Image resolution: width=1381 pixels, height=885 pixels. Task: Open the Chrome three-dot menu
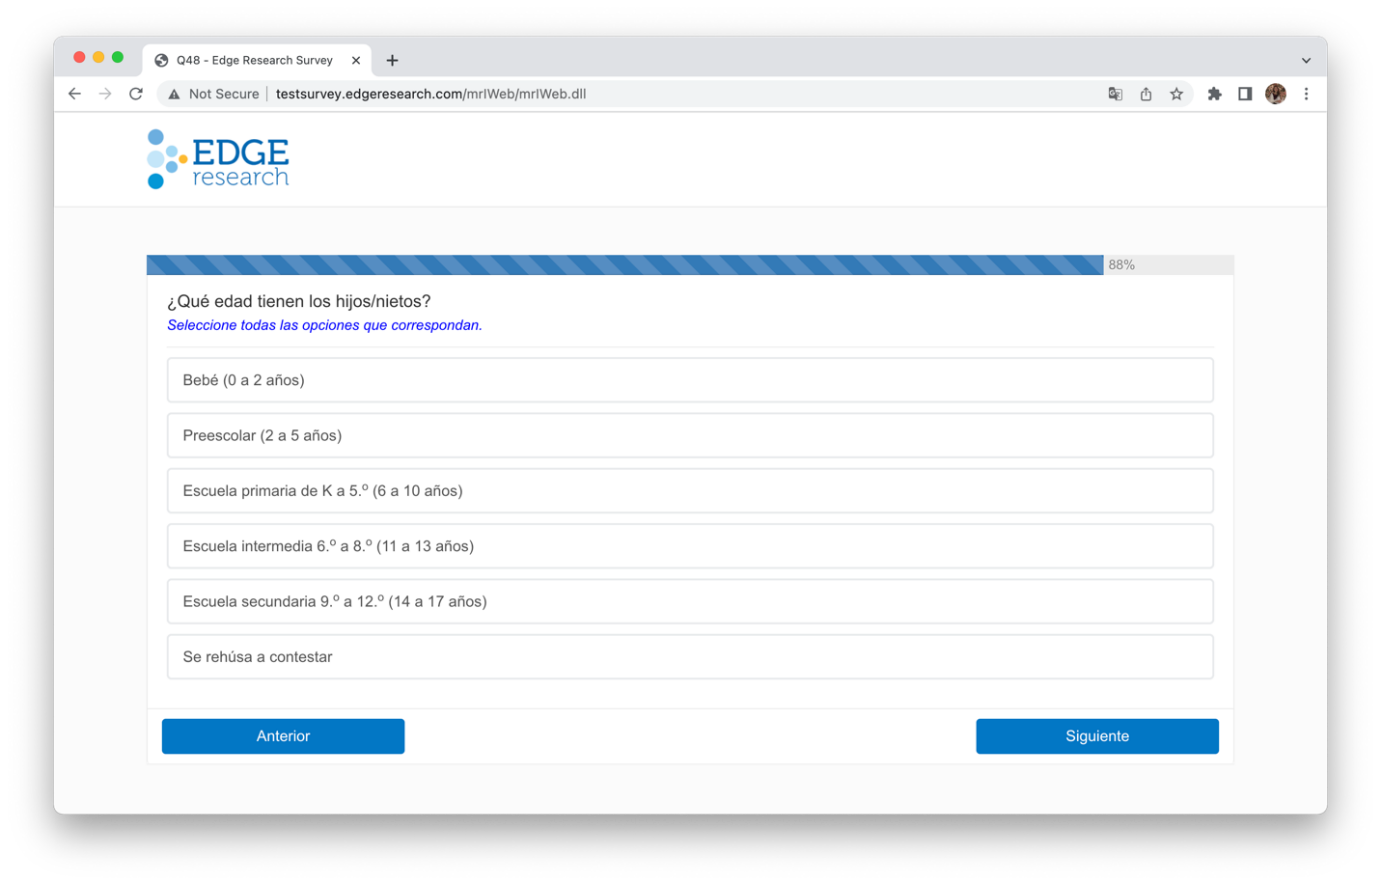tap(1306, 94)
